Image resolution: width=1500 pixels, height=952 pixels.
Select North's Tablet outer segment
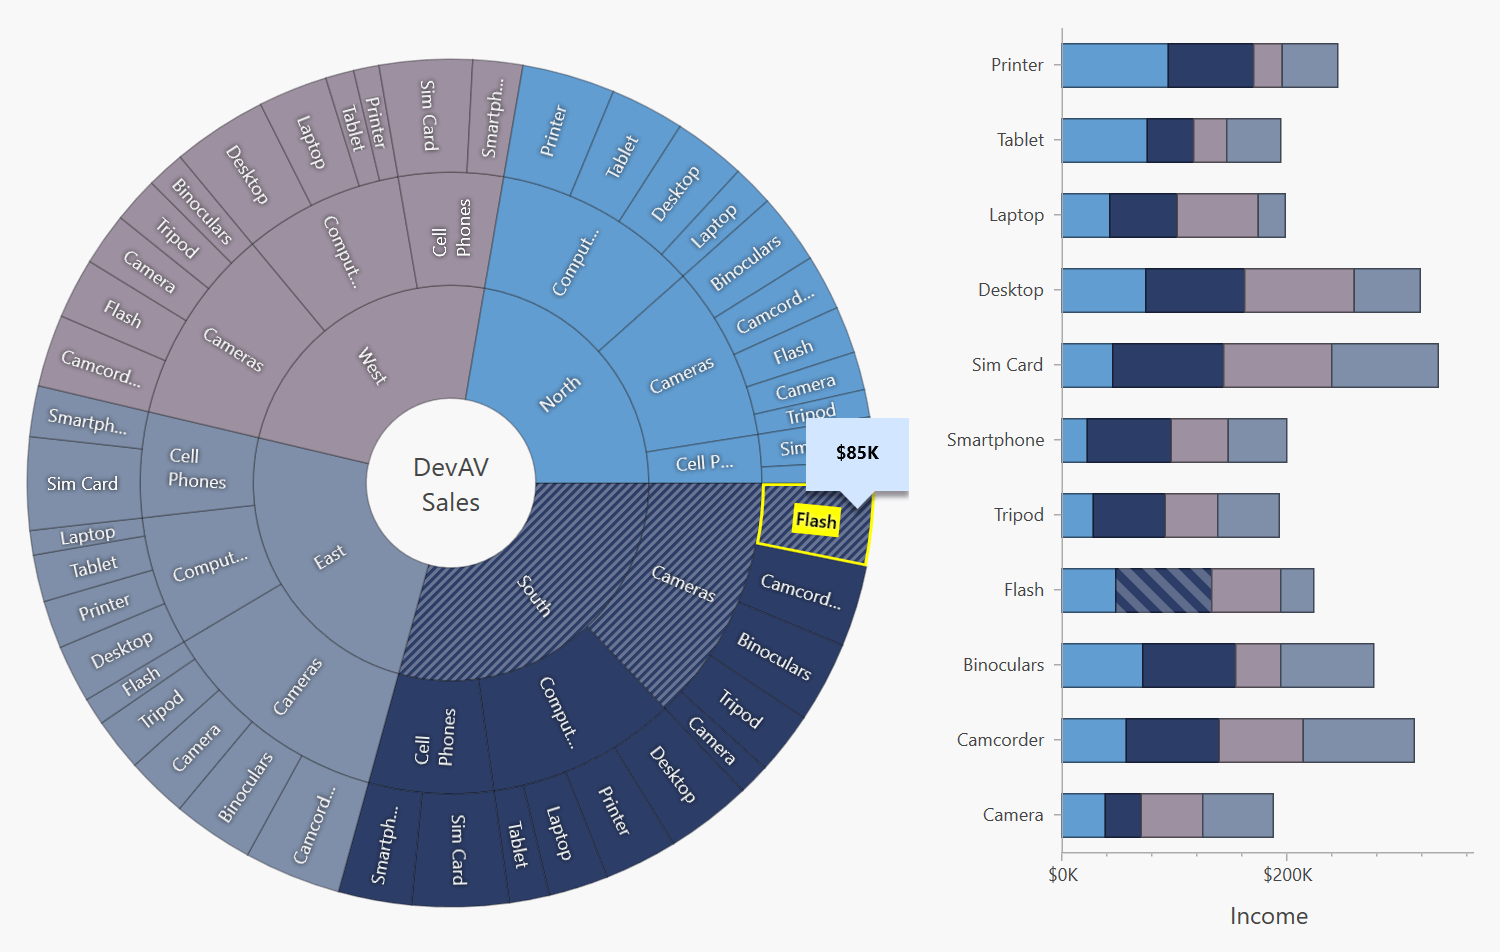[x=621, y=157]
